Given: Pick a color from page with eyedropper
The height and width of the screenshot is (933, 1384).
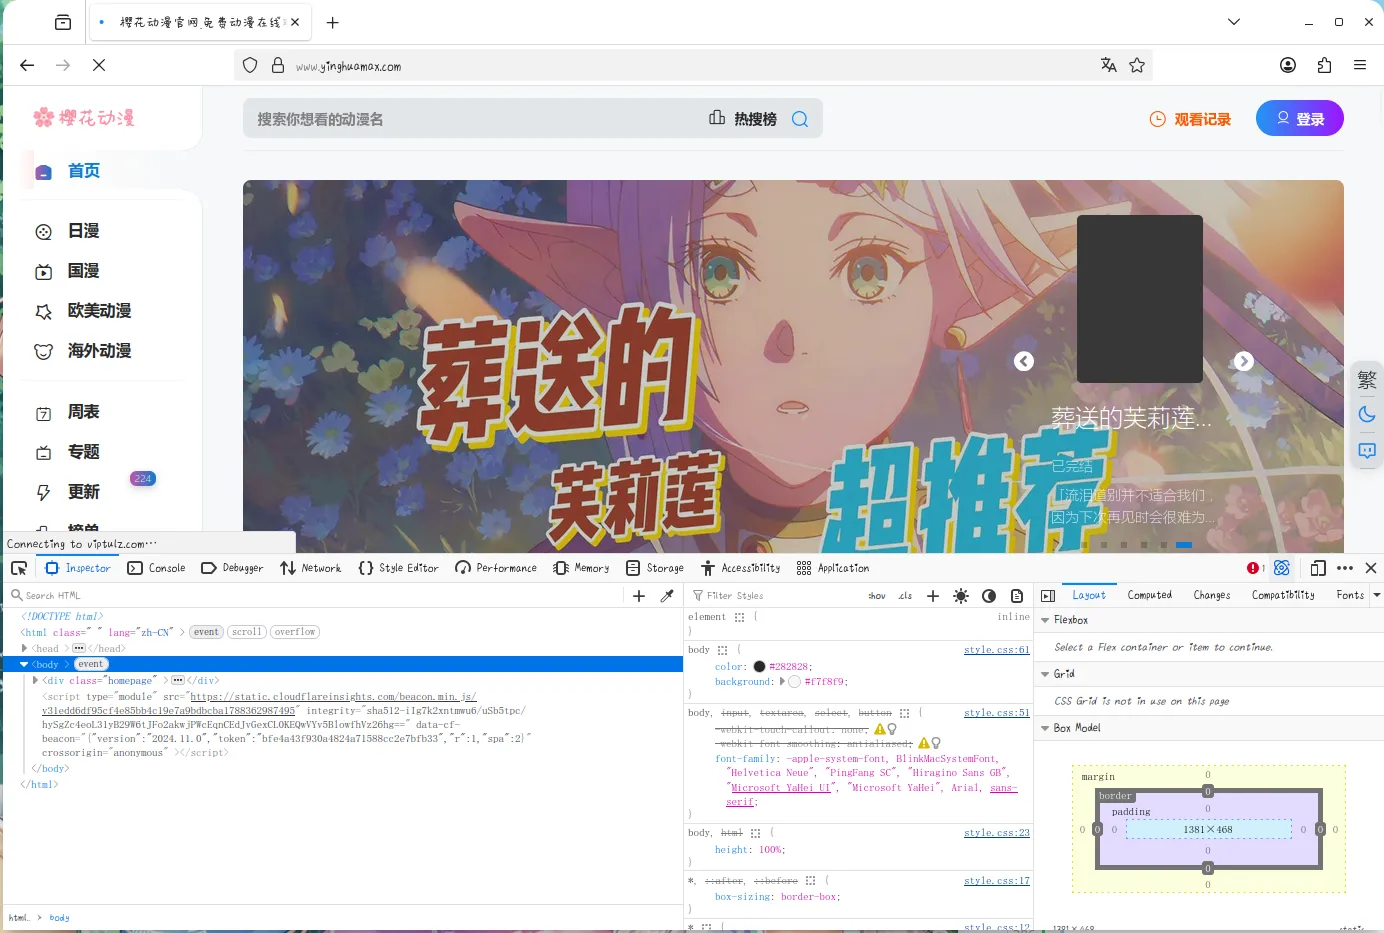Looking at the screenshot, I should click(667, 595).
